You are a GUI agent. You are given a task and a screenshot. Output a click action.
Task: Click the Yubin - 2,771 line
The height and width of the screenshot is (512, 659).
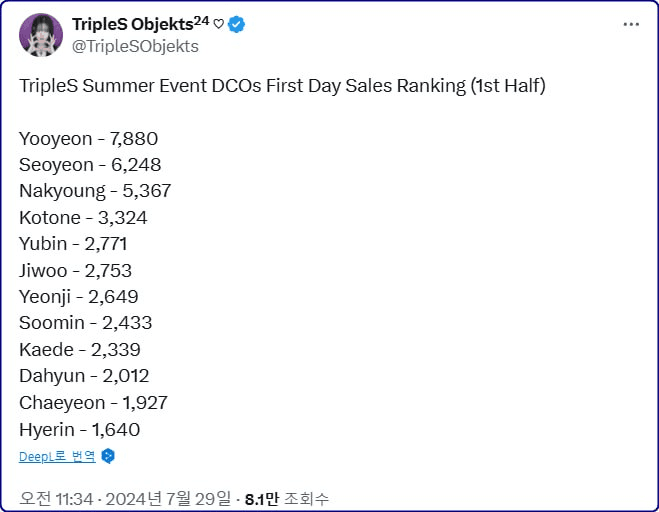(73, 244)
